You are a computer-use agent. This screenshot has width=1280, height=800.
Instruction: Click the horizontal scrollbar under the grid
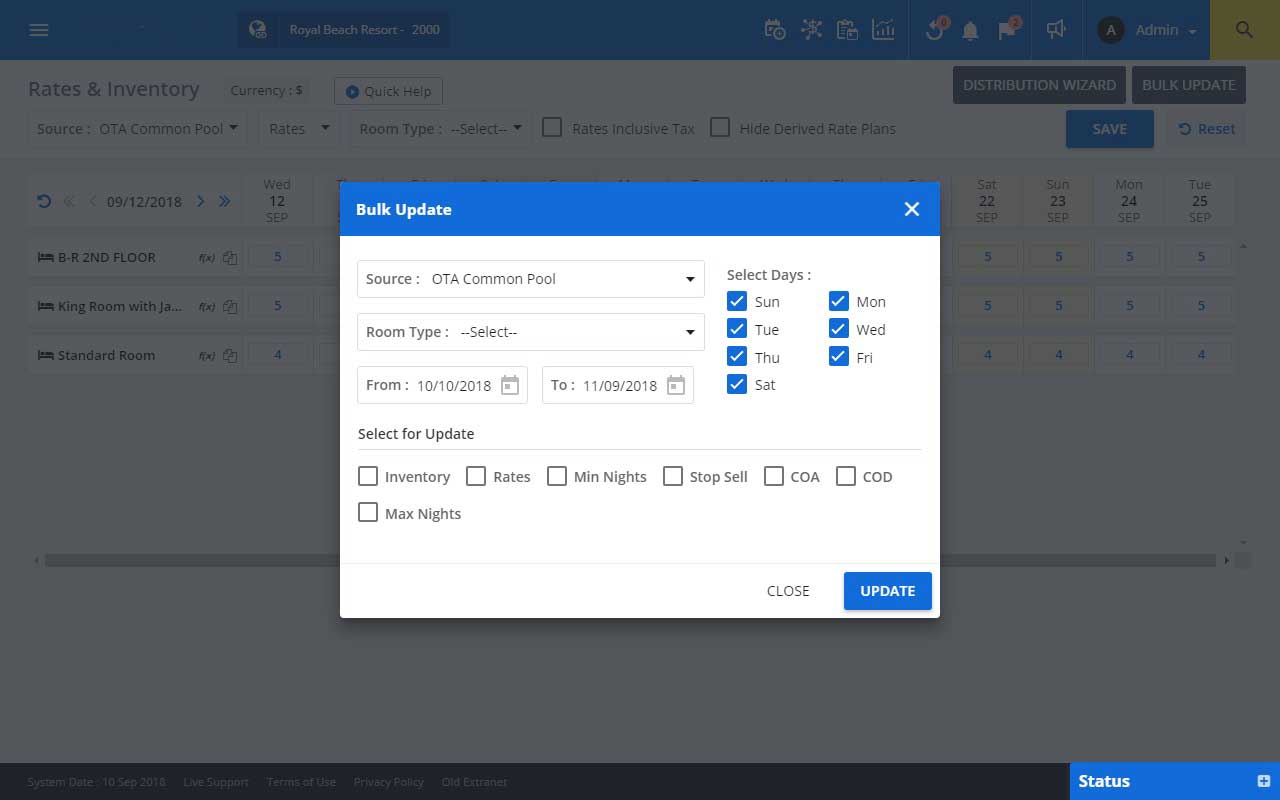pyautogui.click(x=631, y=561)
